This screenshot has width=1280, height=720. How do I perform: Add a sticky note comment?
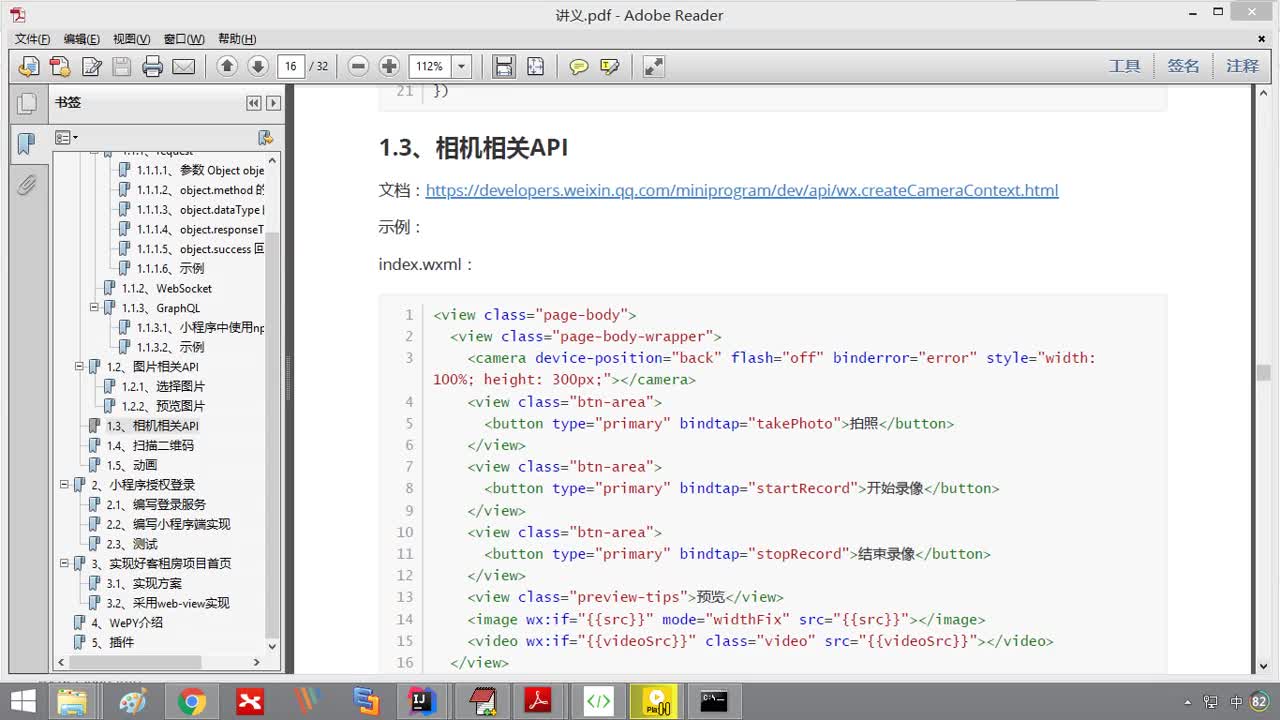[x=579, y=66]
